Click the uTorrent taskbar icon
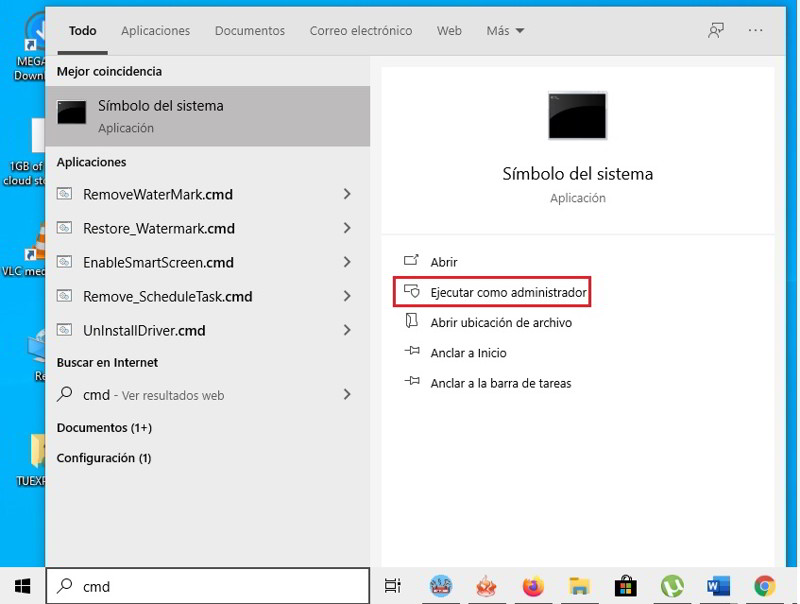The image size is (800, 604). (672, 586)
